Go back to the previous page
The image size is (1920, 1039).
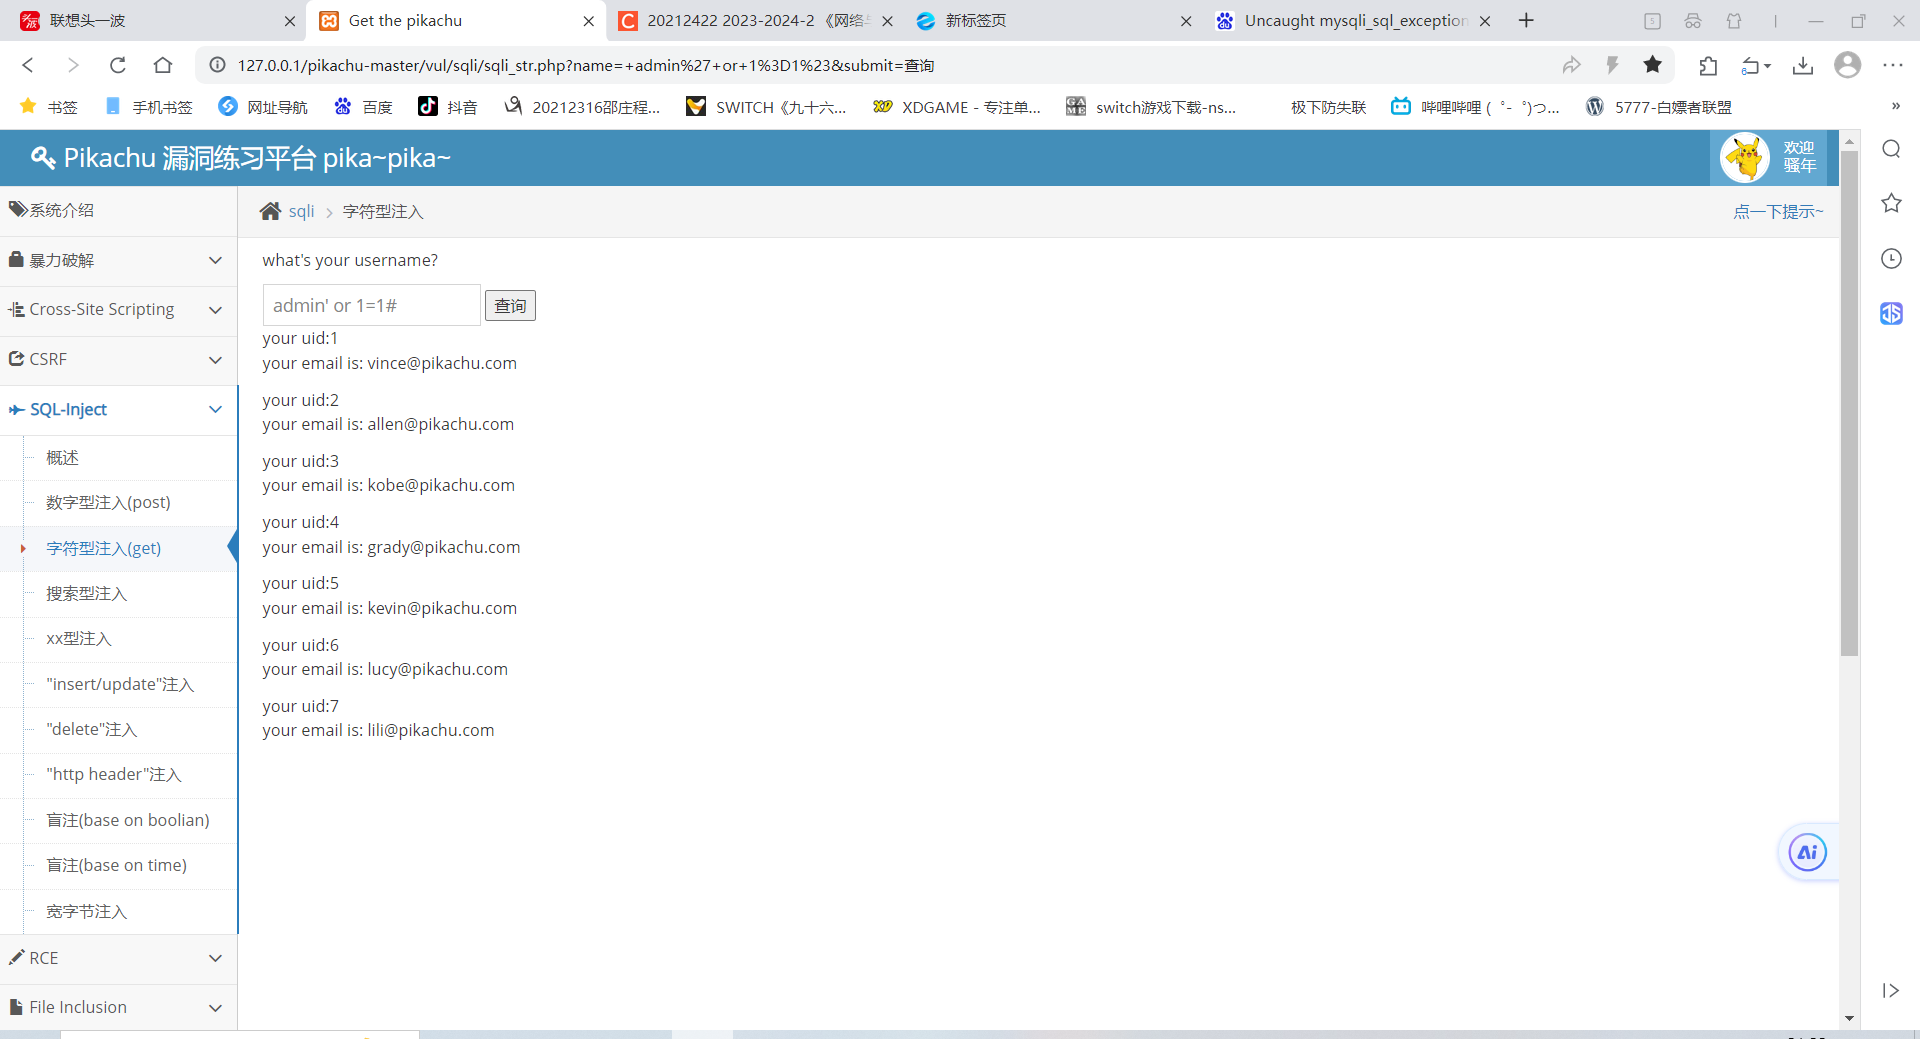tap(28, 65)
